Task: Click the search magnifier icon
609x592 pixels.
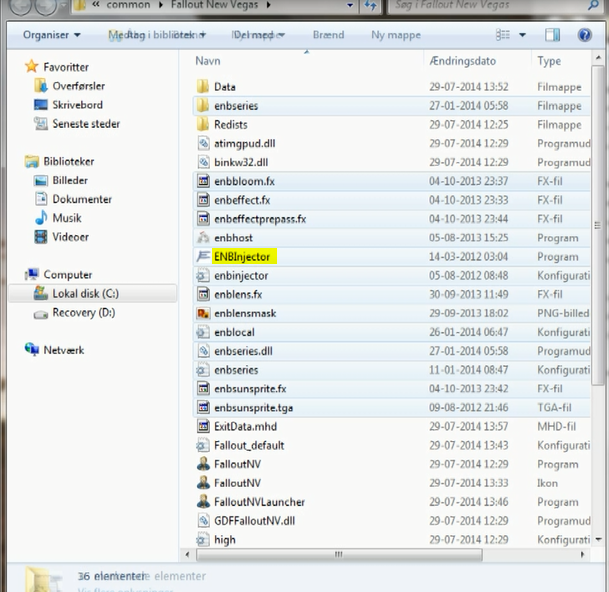Action: (x=593, y=5)
